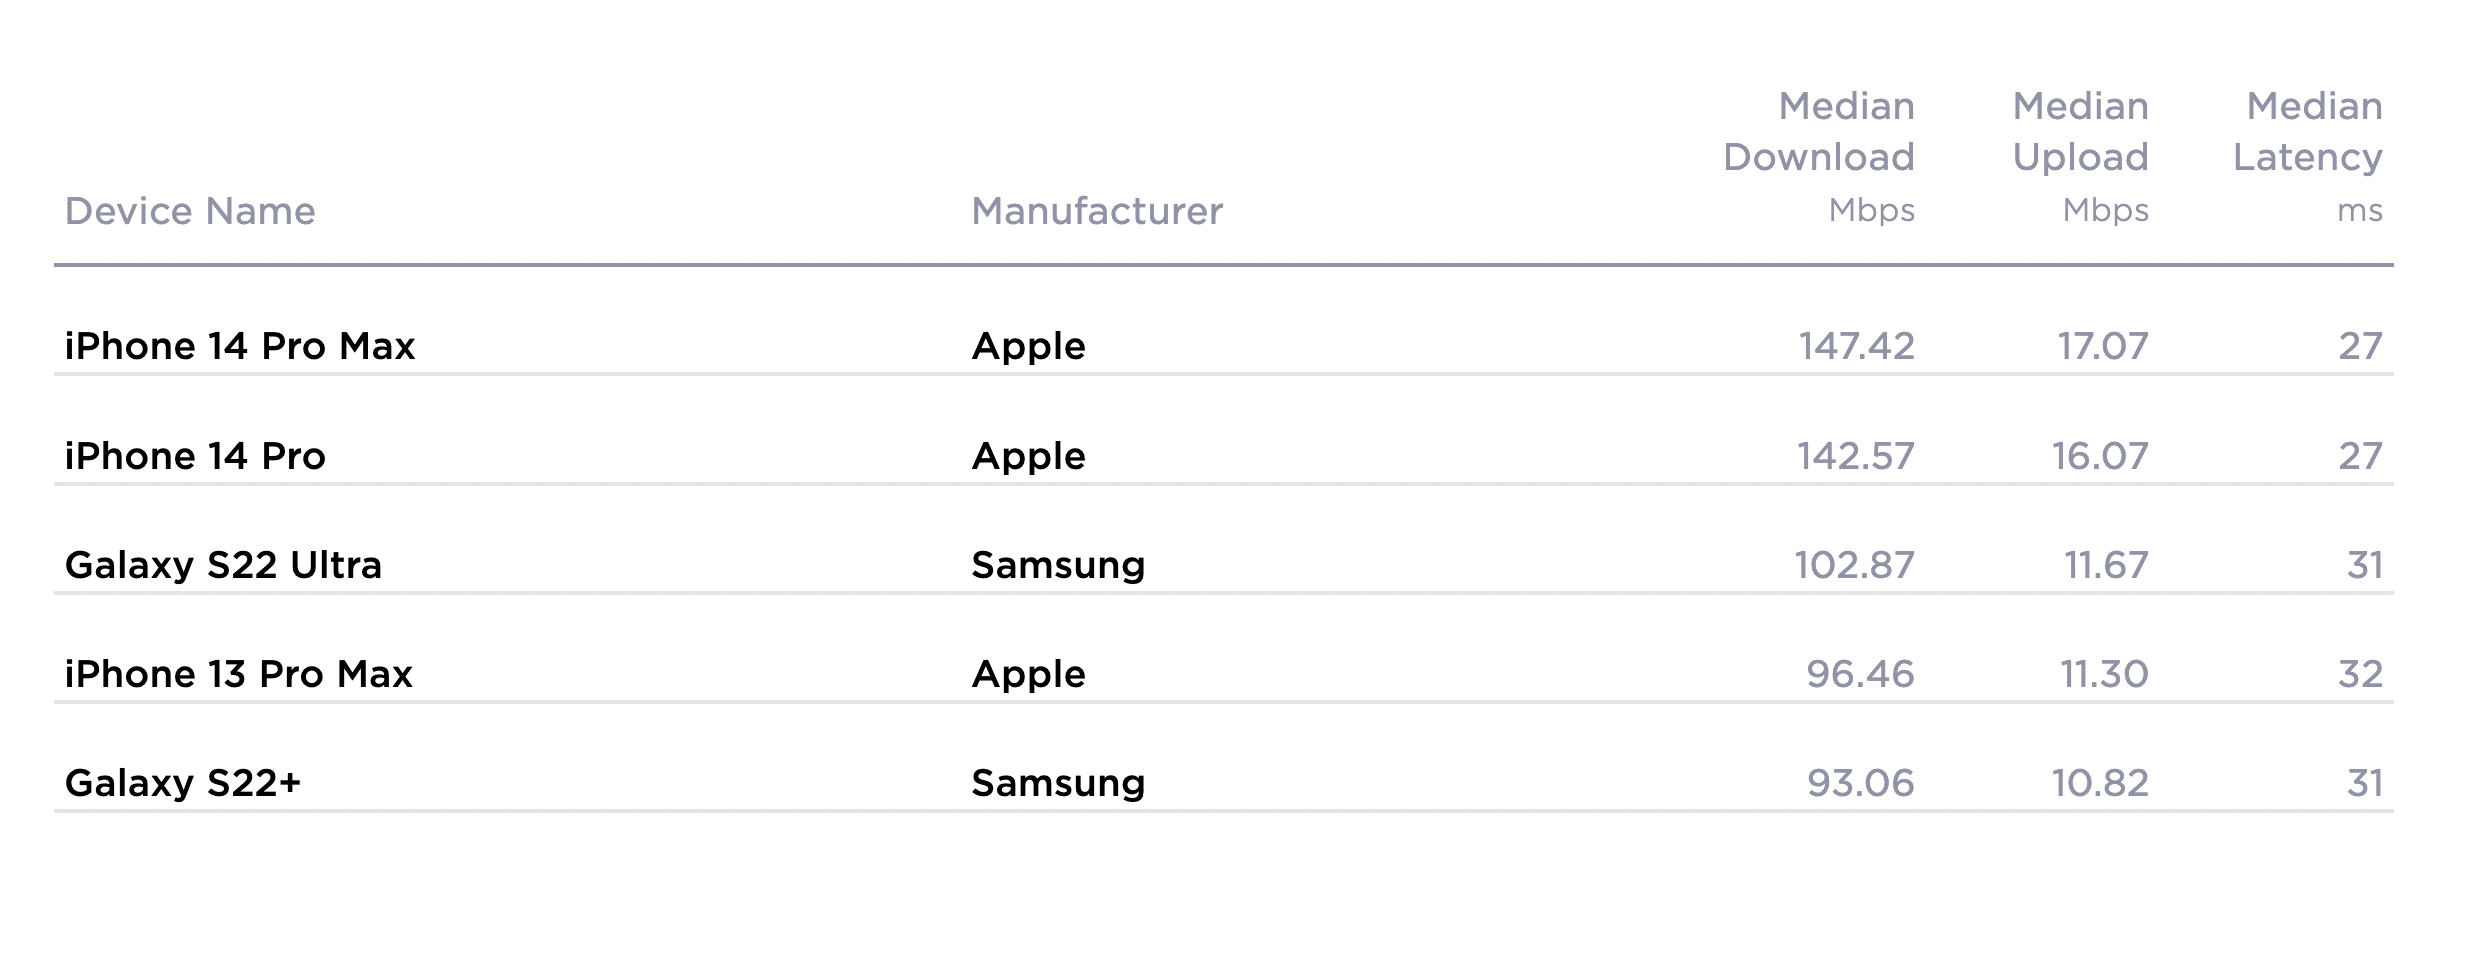The width and height of the screenshot is (2476, 962).
Task: Click the 11.67 upload speed cell
Action: (x=2106, y=565)
